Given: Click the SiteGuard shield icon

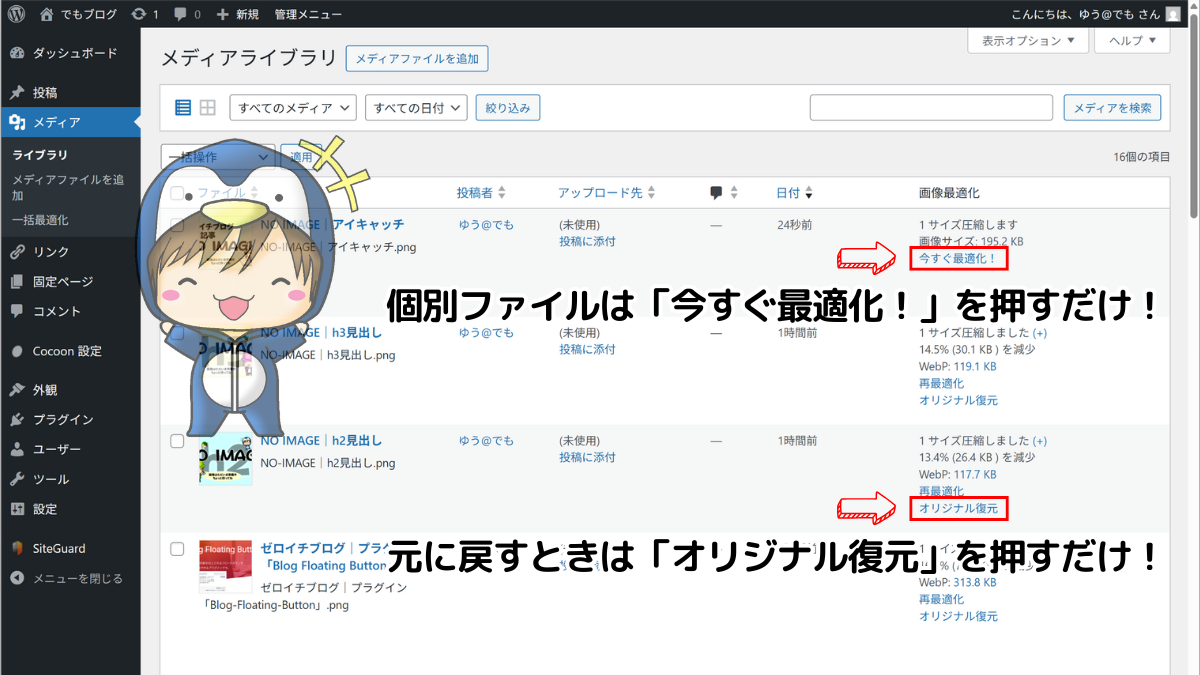Looking at the screenshot, I should click(17, 548).
